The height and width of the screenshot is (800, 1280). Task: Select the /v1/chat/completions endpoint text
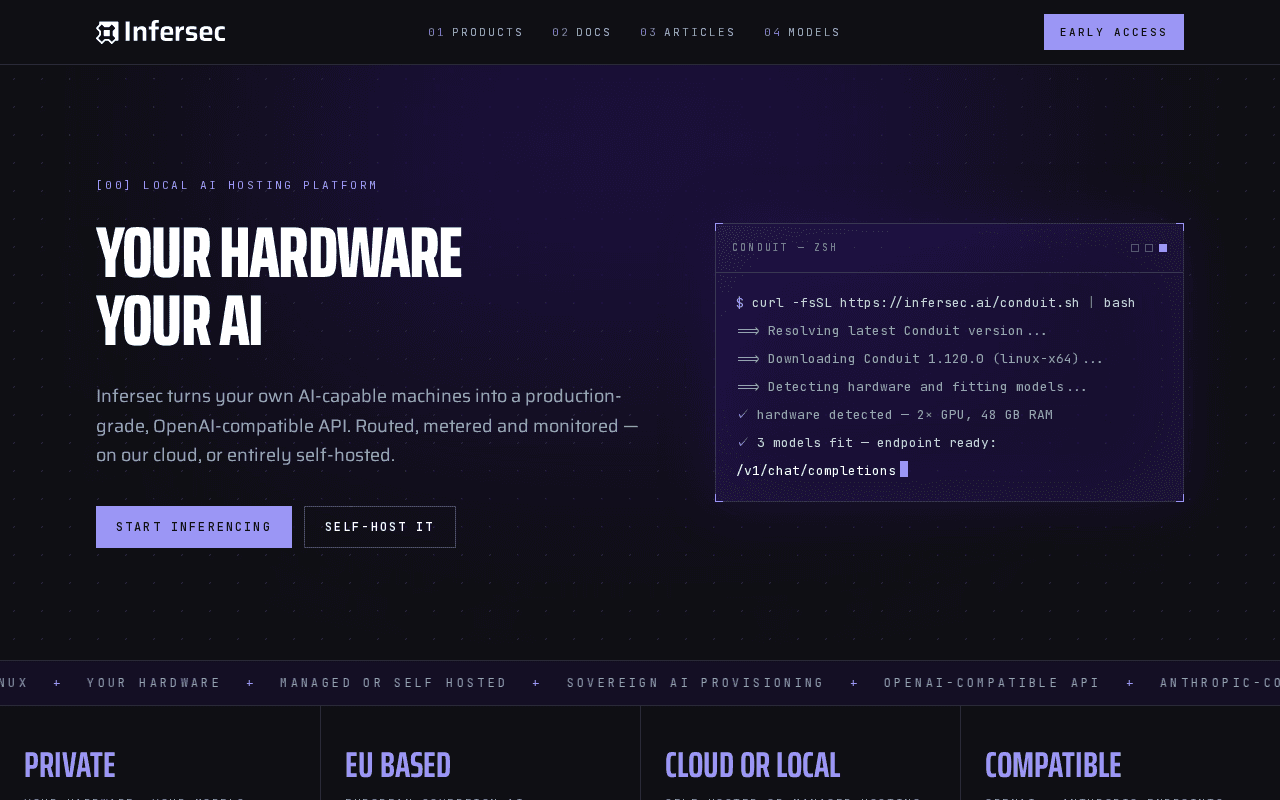click(816, 470)
